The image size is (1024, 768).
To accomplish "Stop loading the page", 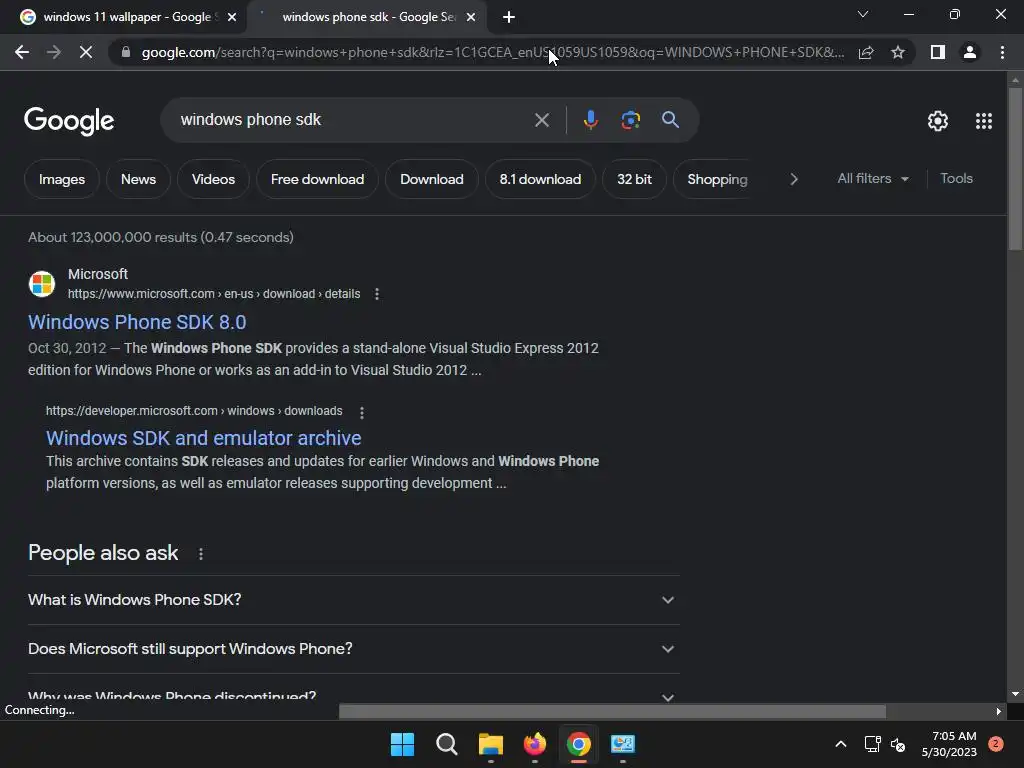I will [86, 52].
